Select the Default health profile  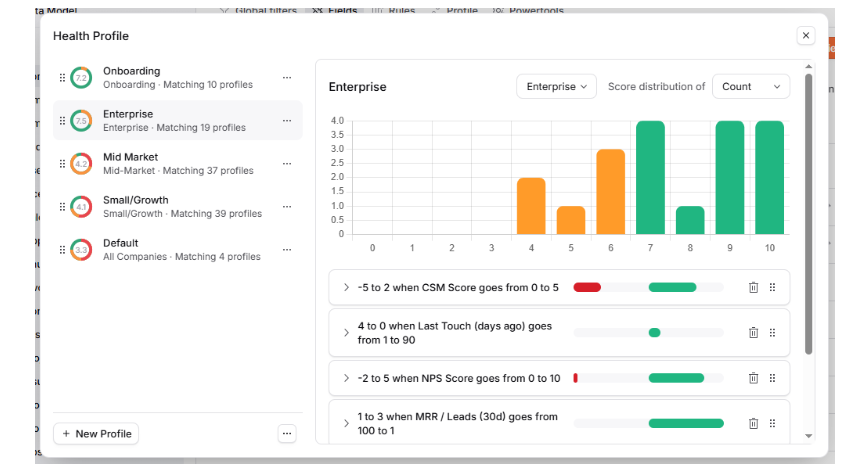tap(178, 250)
